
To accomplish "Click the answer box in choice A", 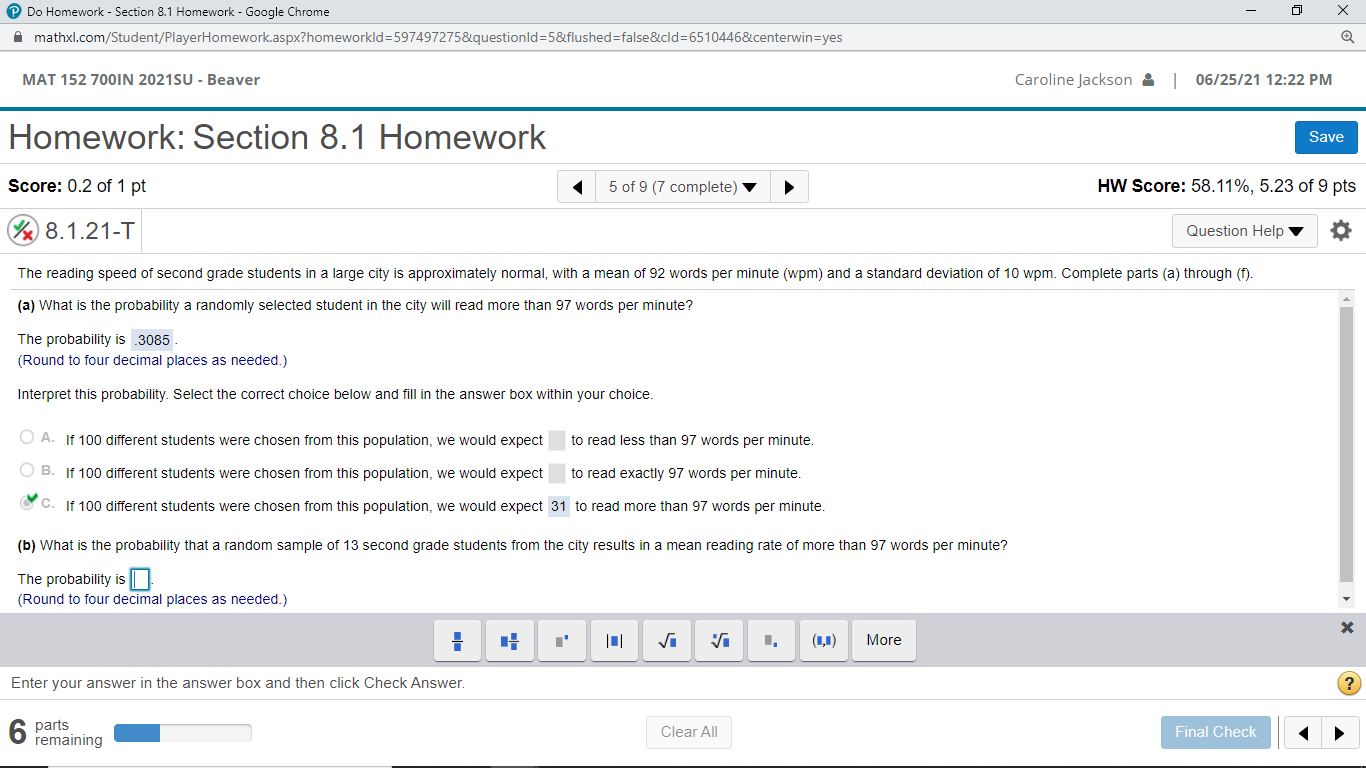I will pos(557,440).
